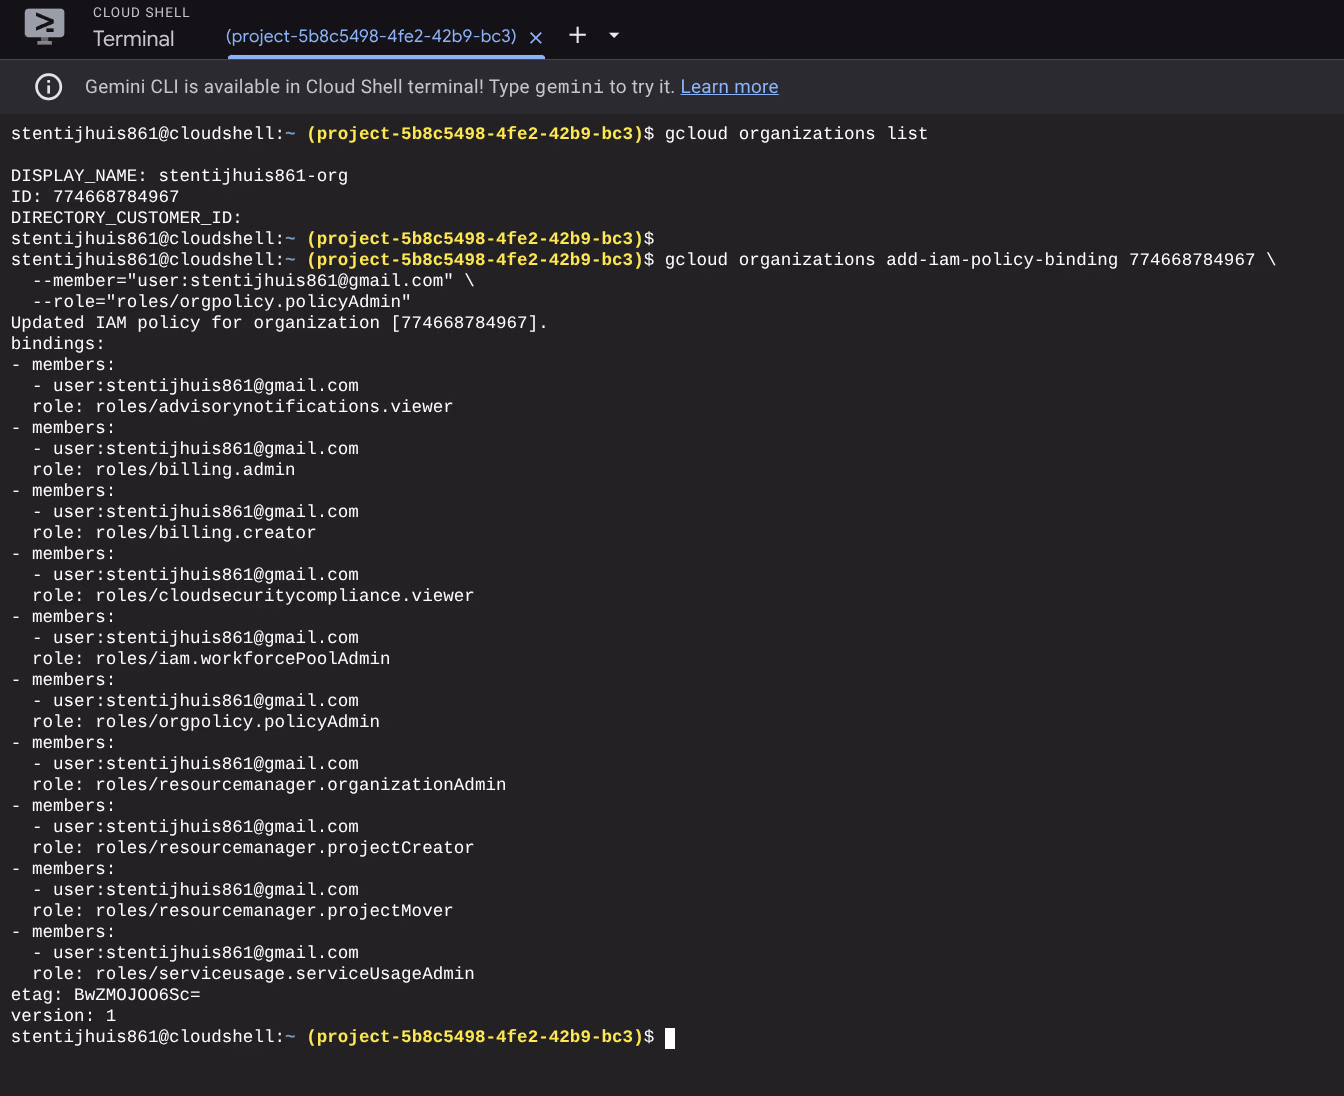
Task: Focus the cursor at the last terminal prompt
Action: click(x=670, y=1038)
